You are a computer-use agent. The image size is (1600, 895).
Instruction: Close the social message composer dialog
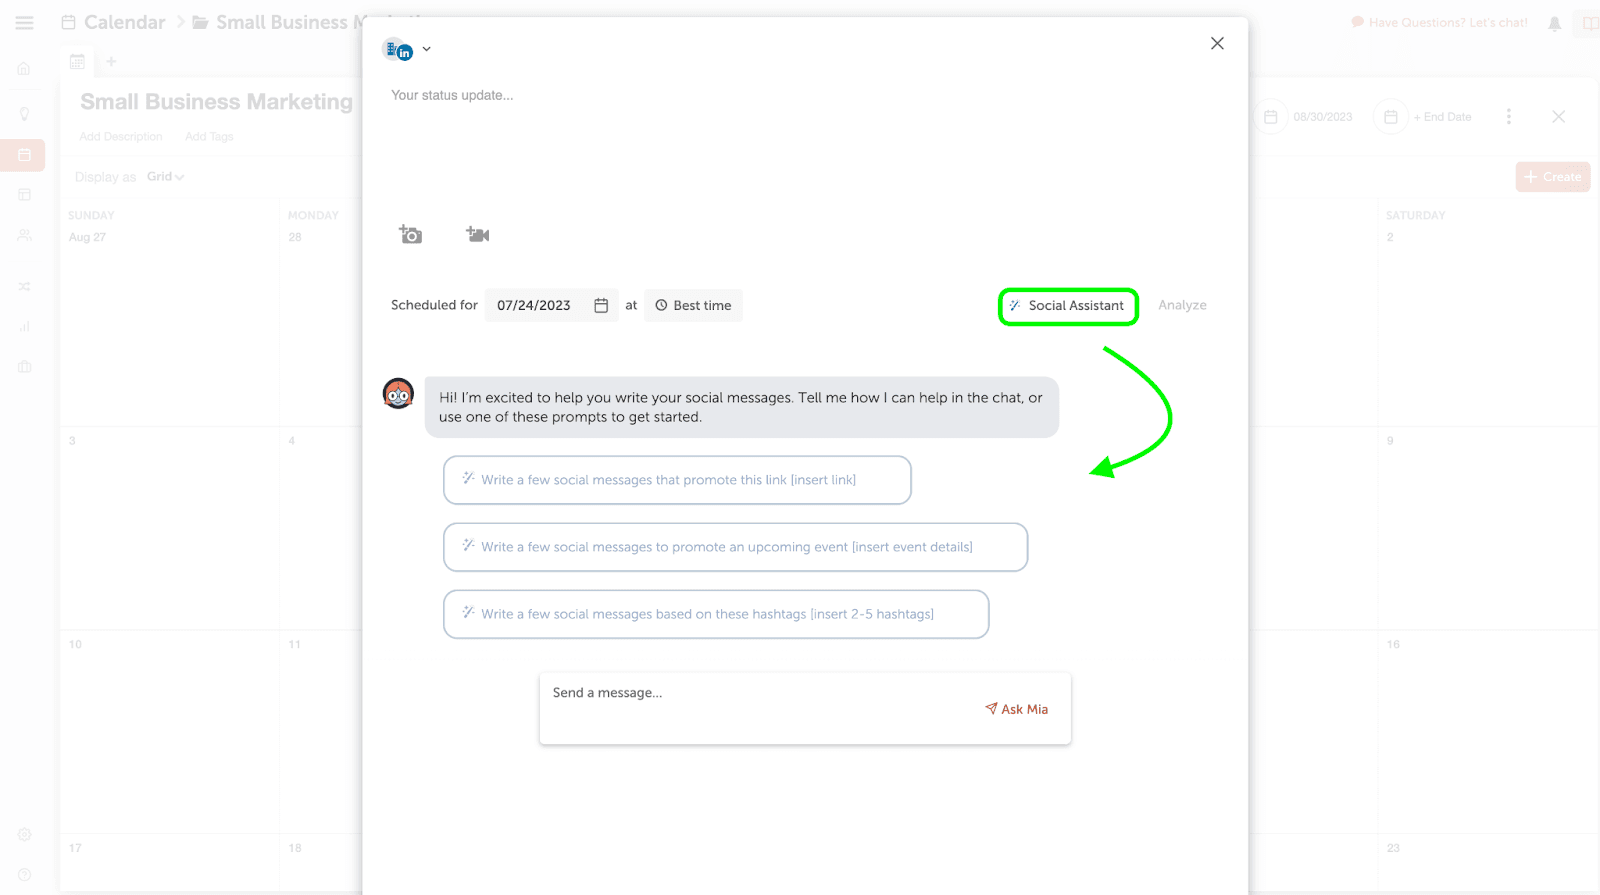click(x=1217, y=44)
